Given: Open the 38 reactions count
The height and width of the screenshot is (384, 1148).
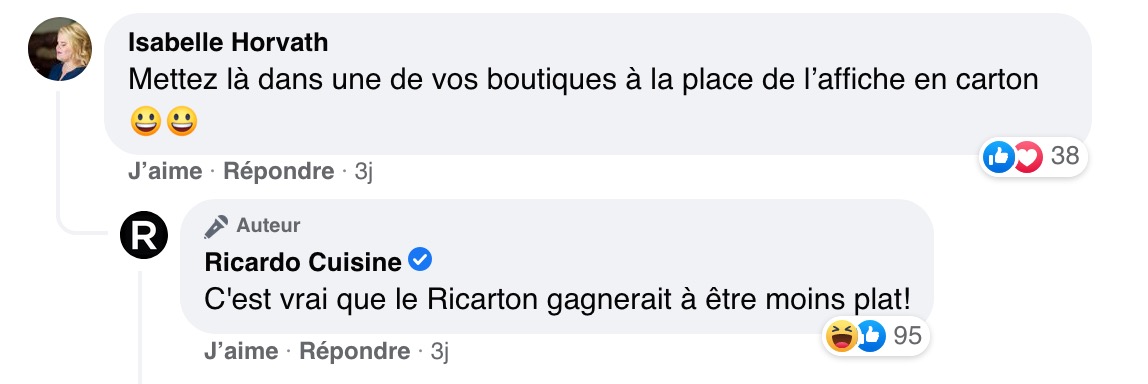Looking at the screenshot, I should 1065,155.
